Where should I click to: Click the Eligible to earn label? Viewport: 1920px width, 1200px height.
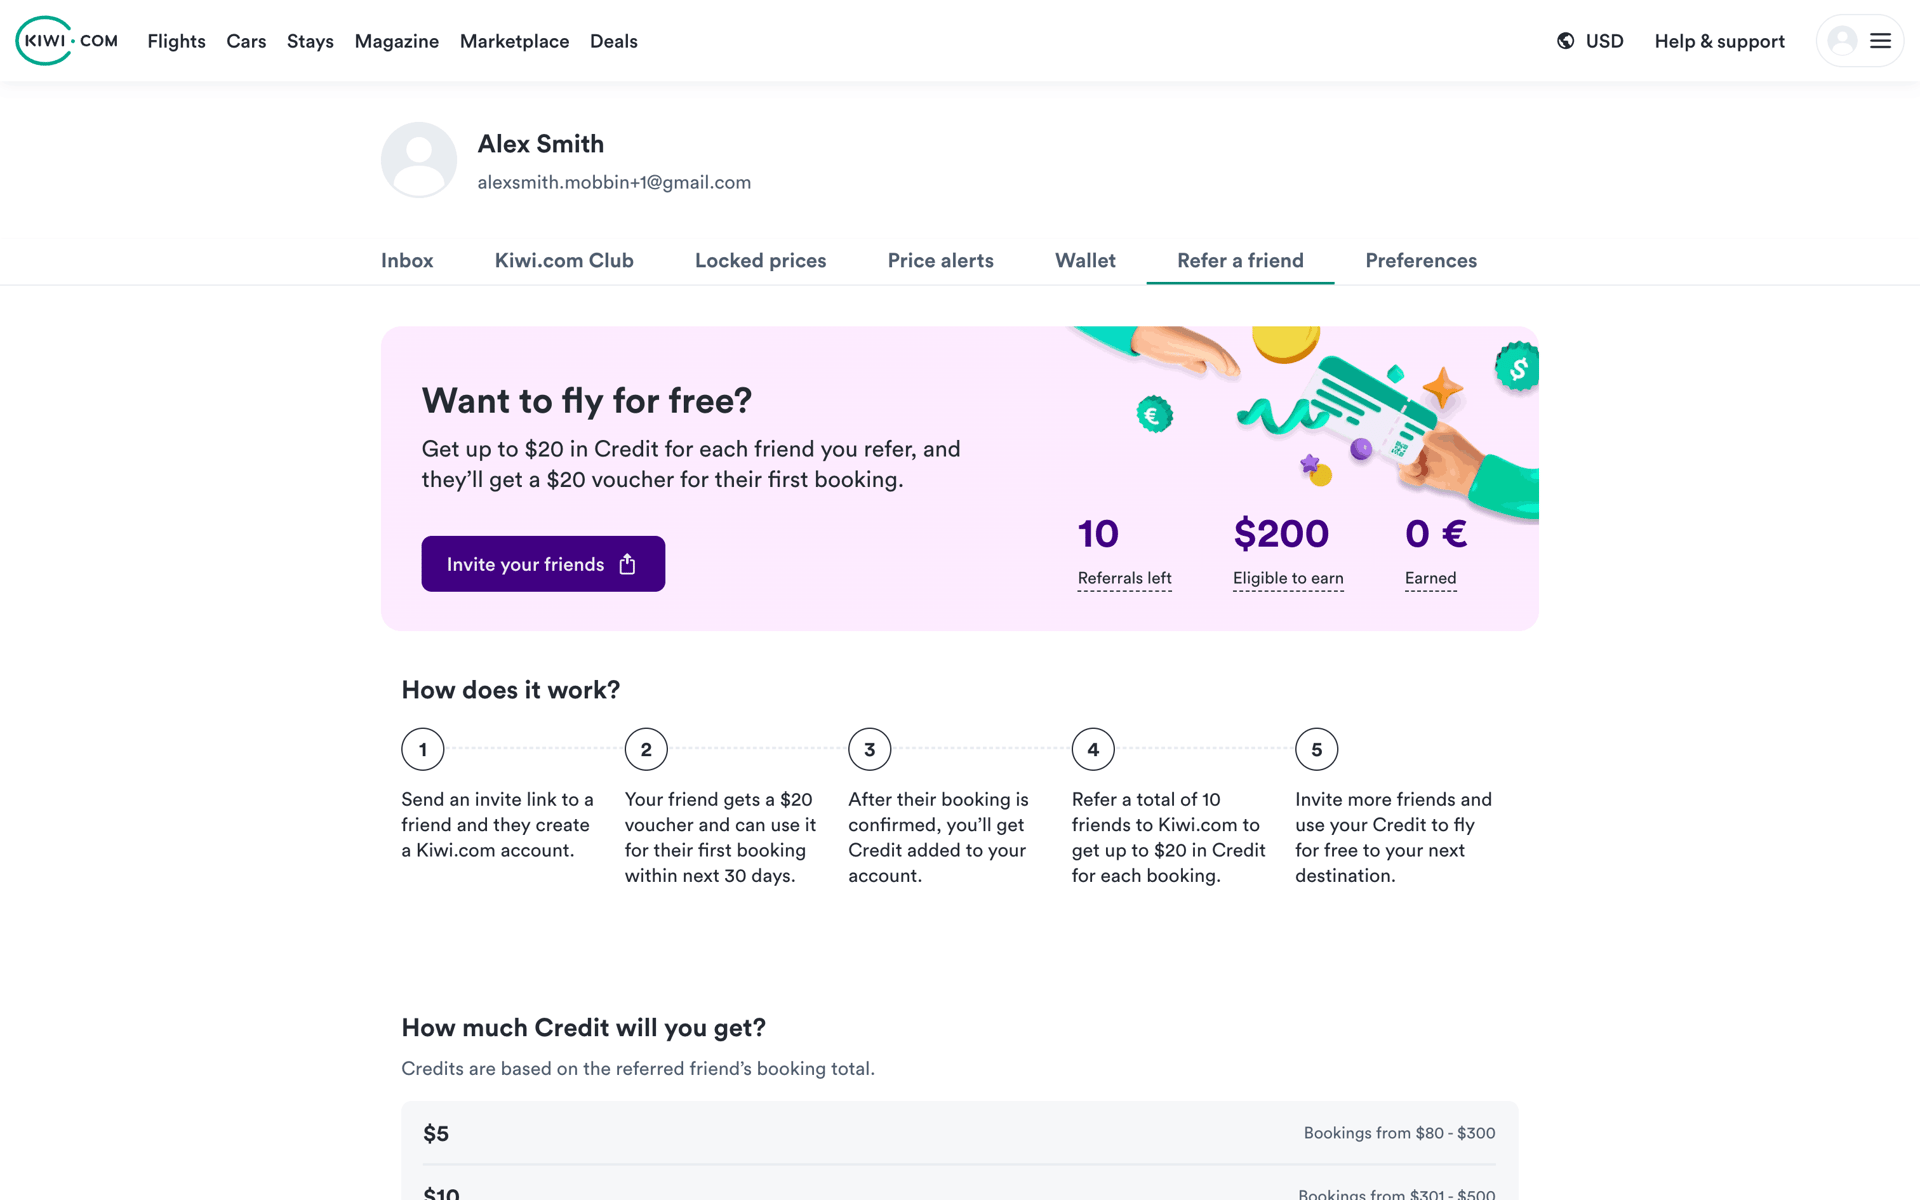click(x=1288, y=579)
